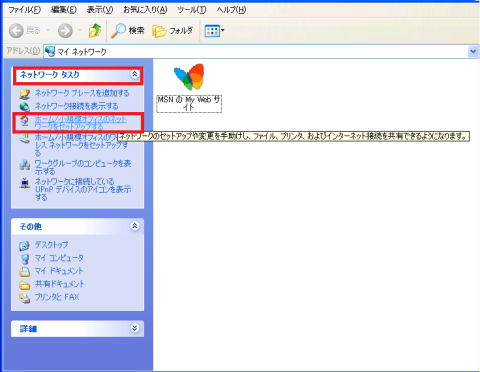Viewport: 480px width, 372px height.
Task: Click ネットワーク接続を表示する link
Action: (x=77, y=106)
